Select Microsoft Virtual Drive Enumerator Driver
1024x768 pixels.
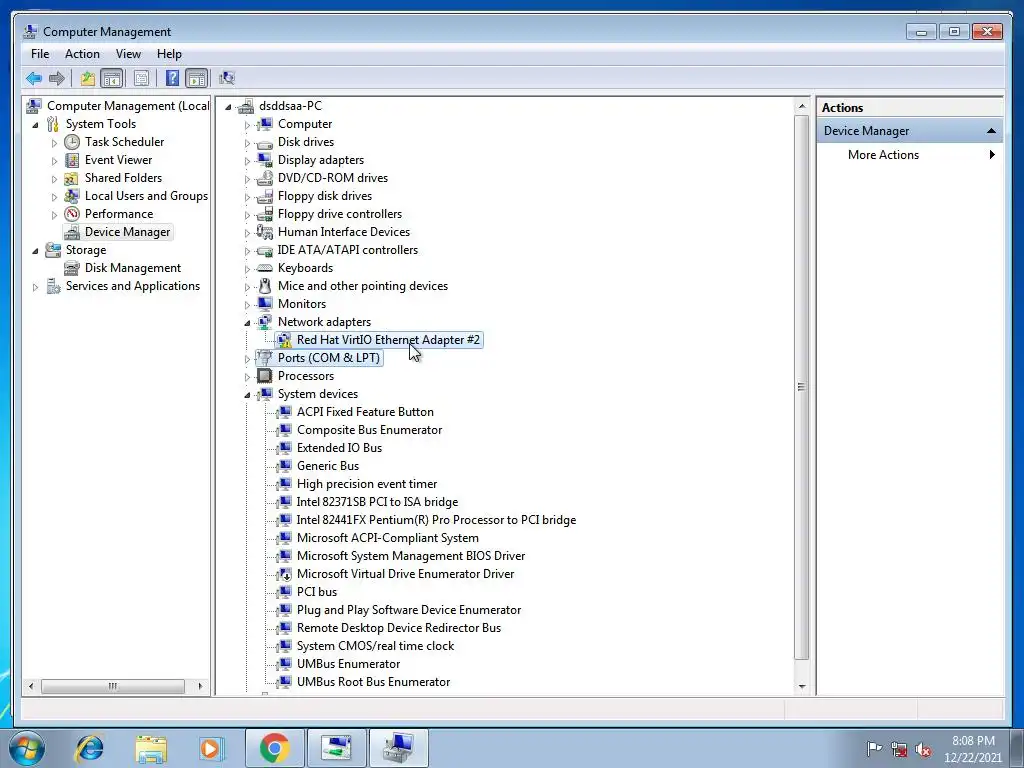pos(406,574)
